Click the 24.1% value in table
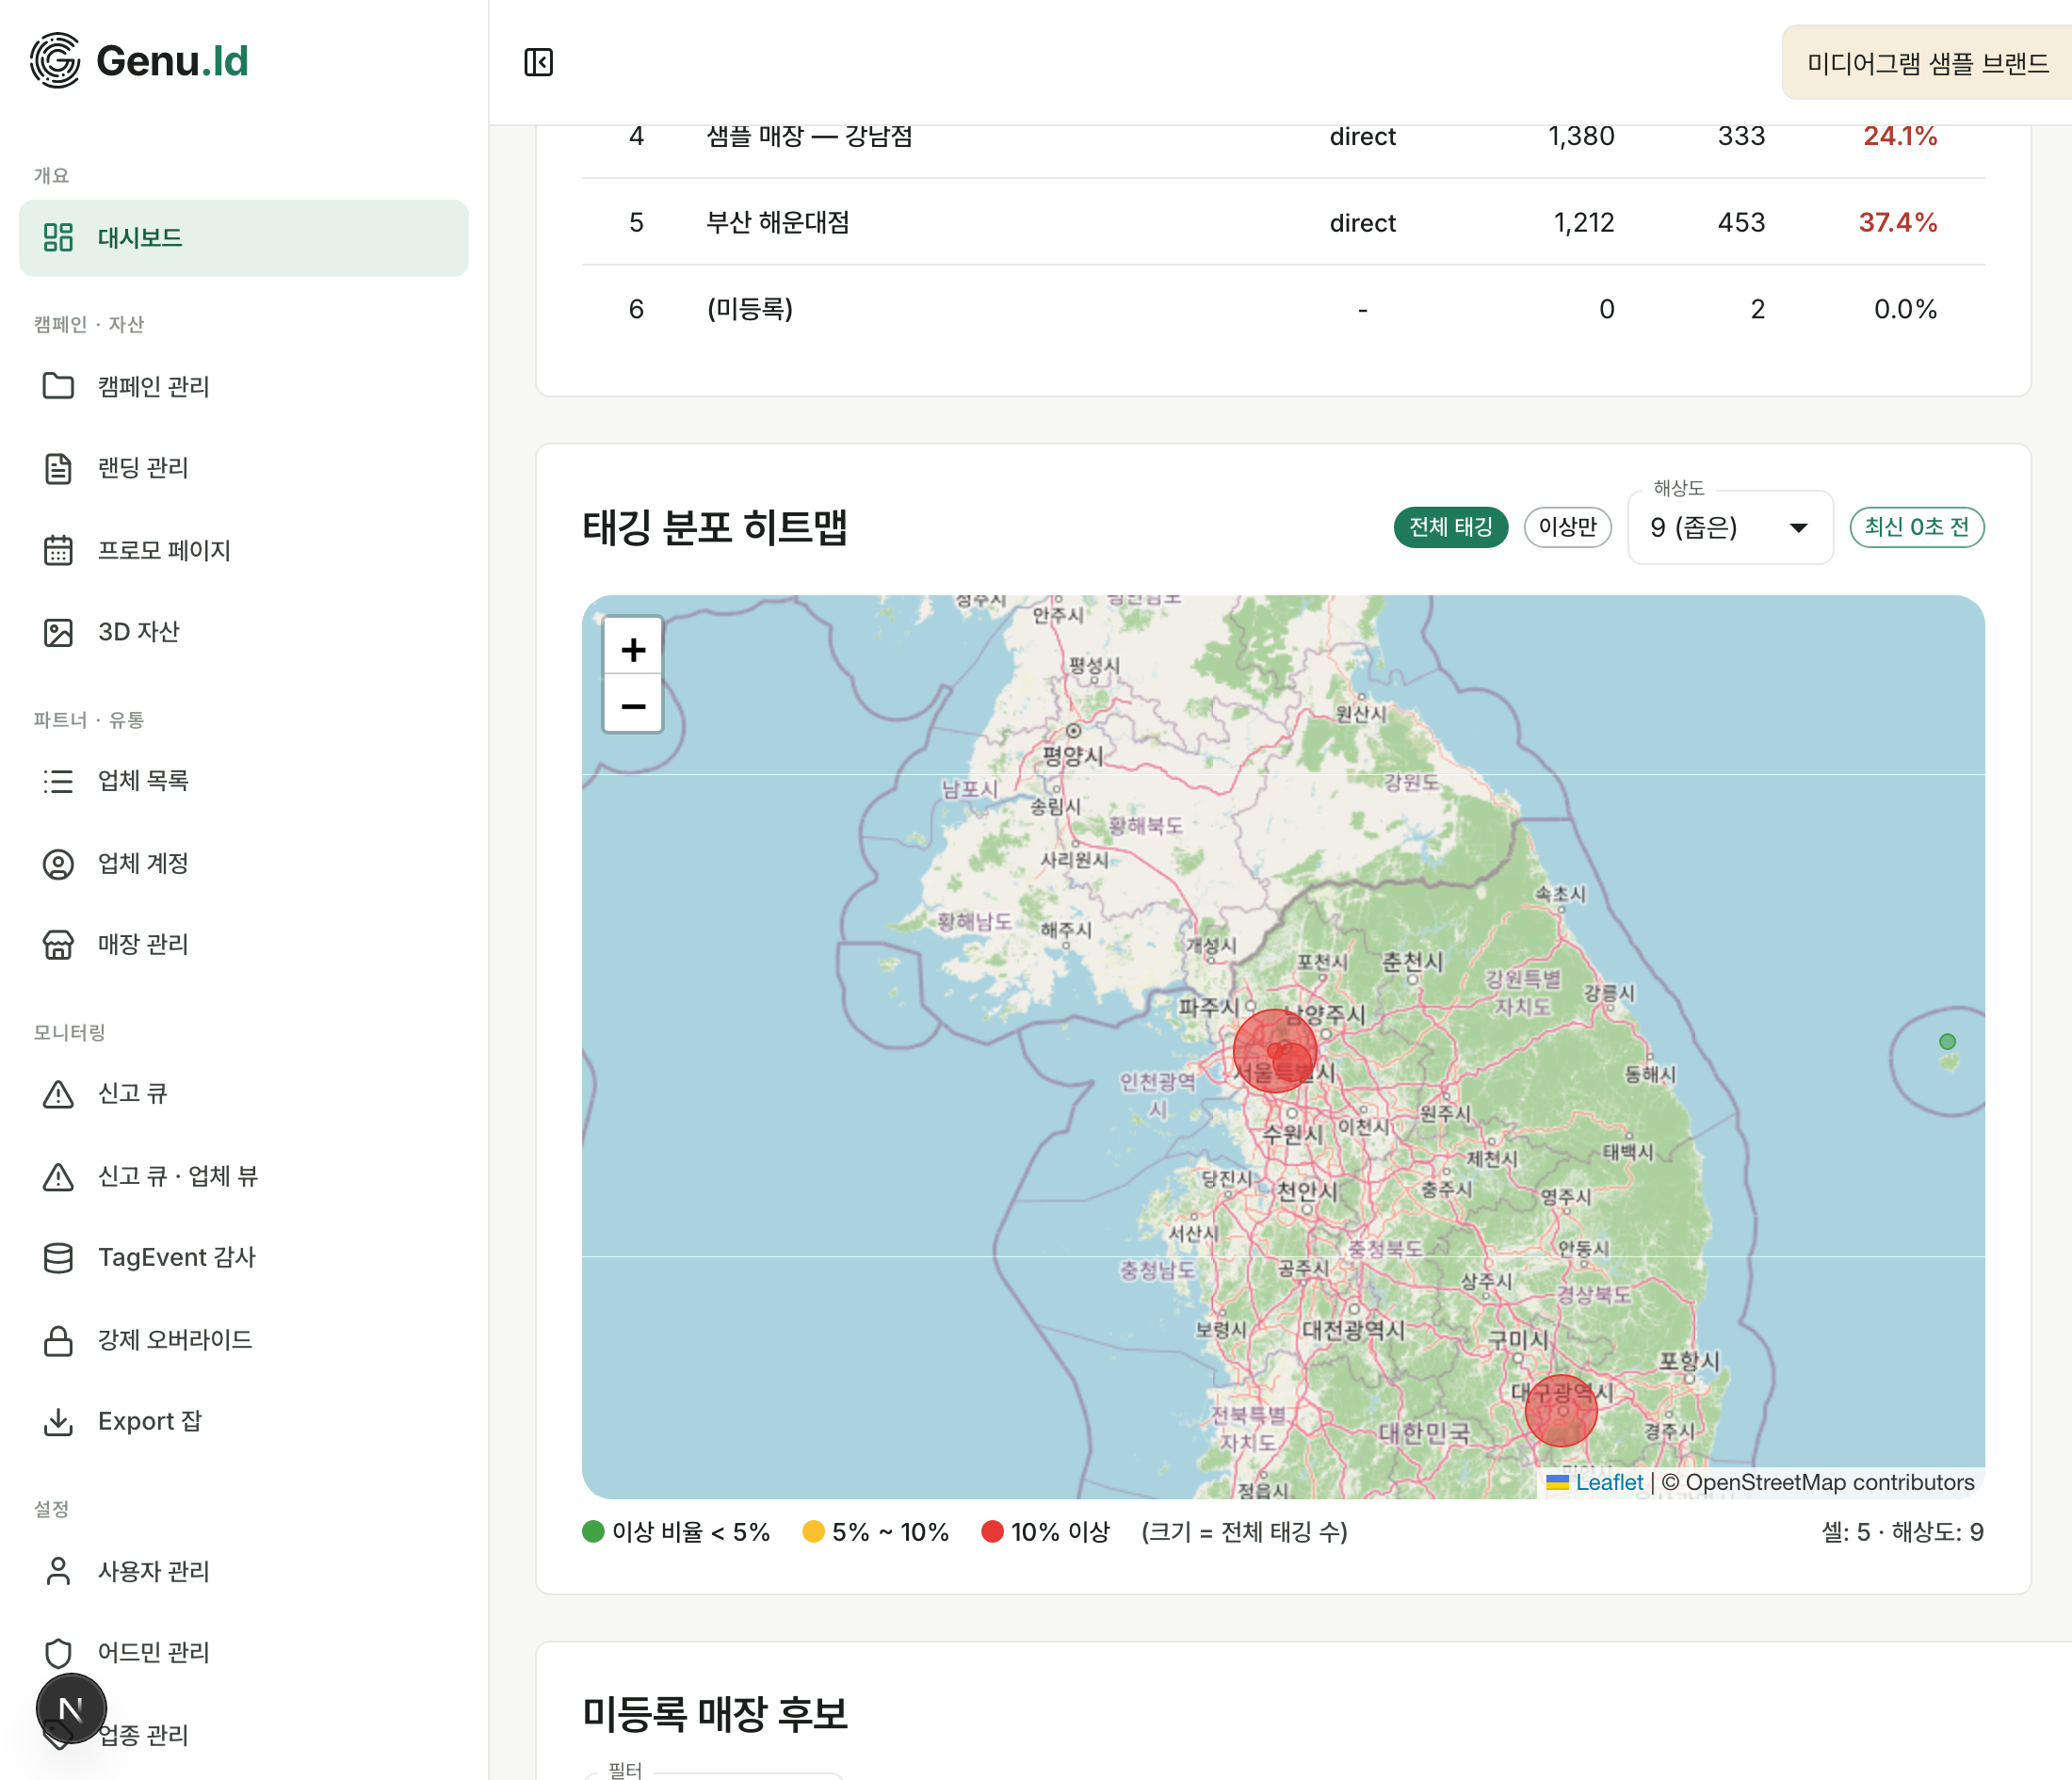The height and width of the screenshot is (1780, 2072). pos(1900,135)
